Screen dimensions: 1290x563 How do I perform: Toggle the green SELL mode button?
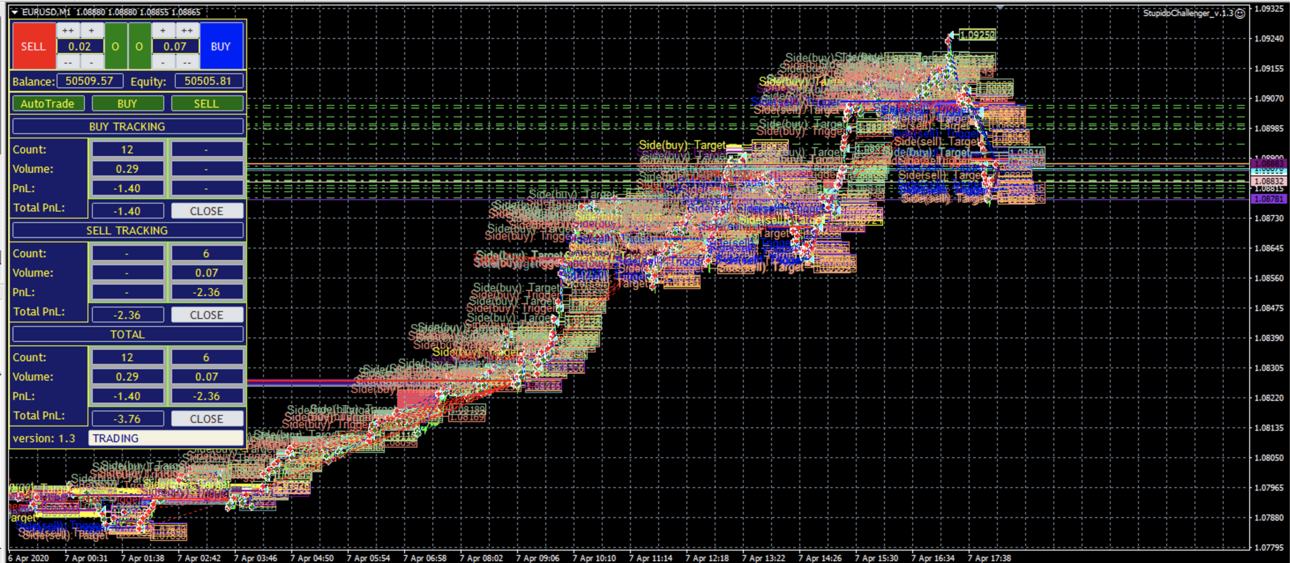coord(207,103)
